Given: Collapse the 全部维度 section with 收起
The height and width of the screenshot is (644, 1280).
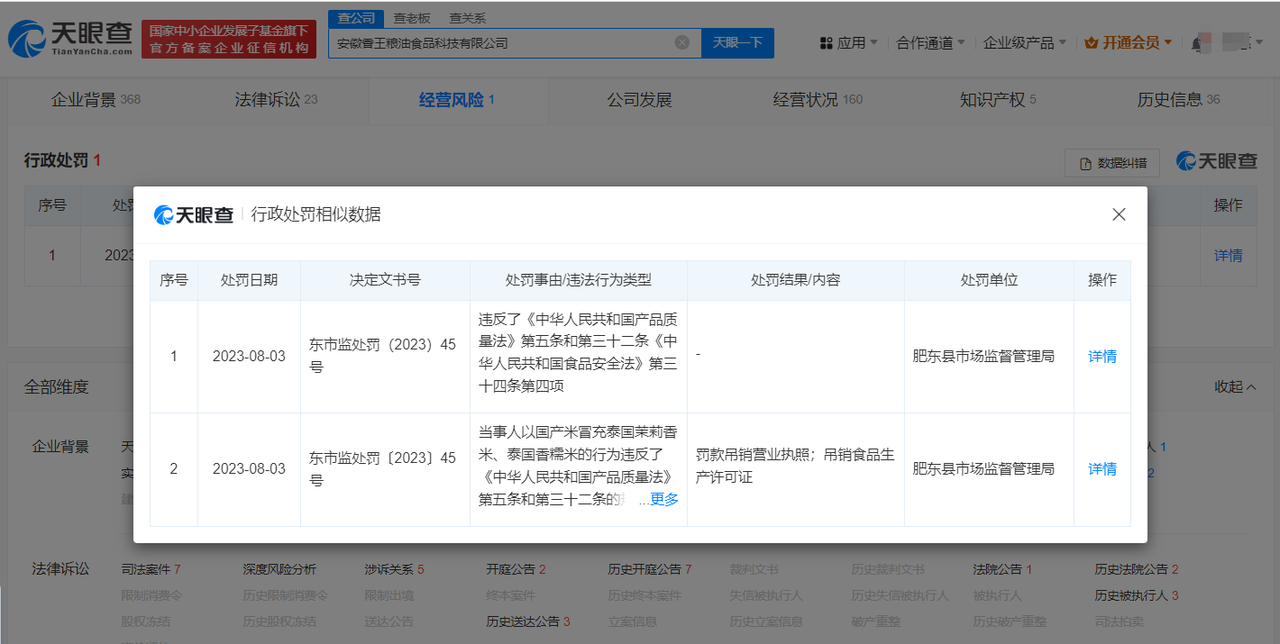Looking at the screenshot, I should pyautogui.click(x=1235, y=387).
